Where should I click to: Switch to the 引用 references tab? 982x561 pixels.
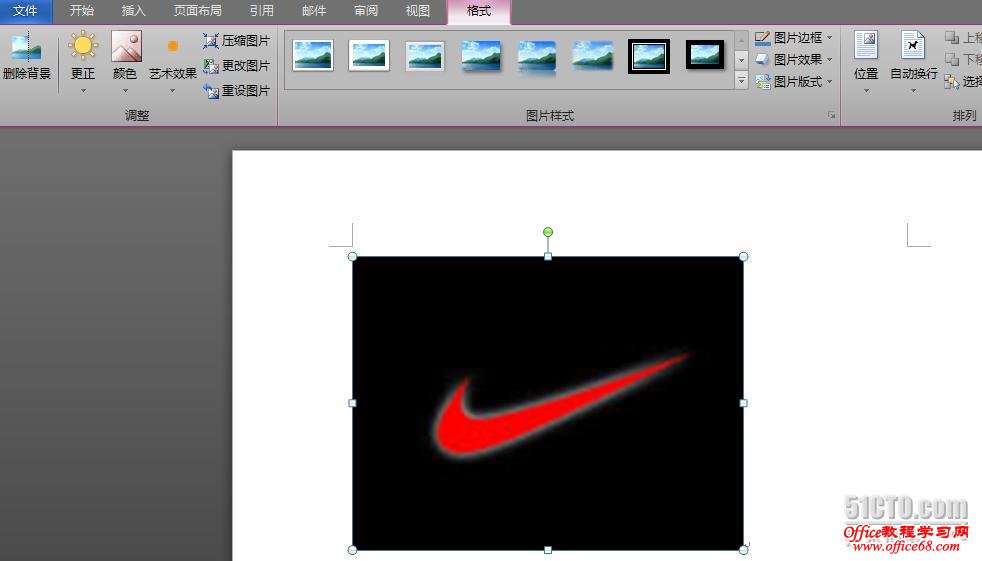(x=261, y=11)
